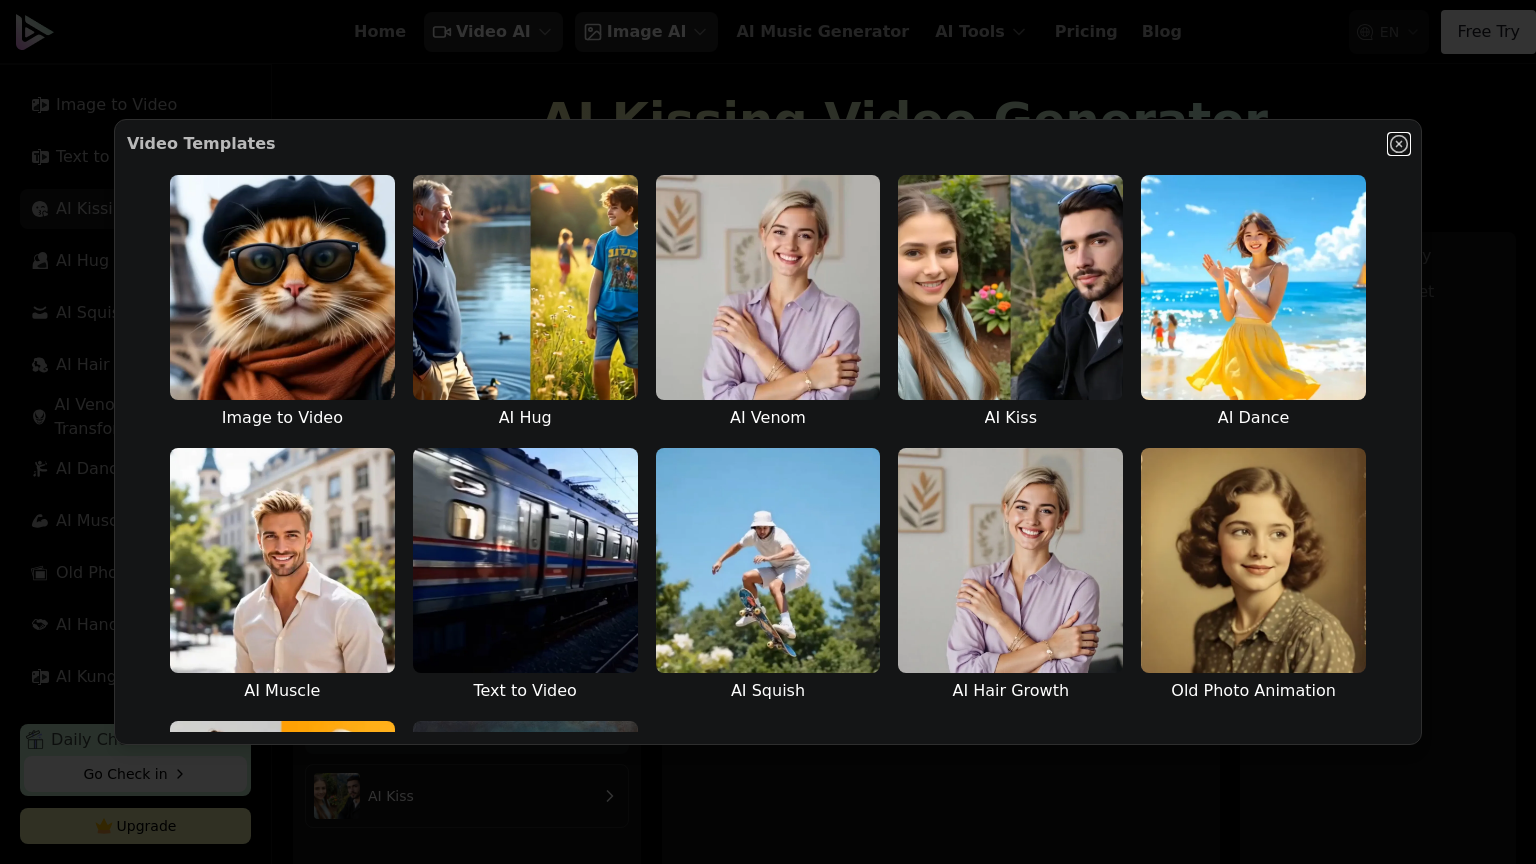Choose the AI Hug template

pyautogui.click(x=525, y=288)
